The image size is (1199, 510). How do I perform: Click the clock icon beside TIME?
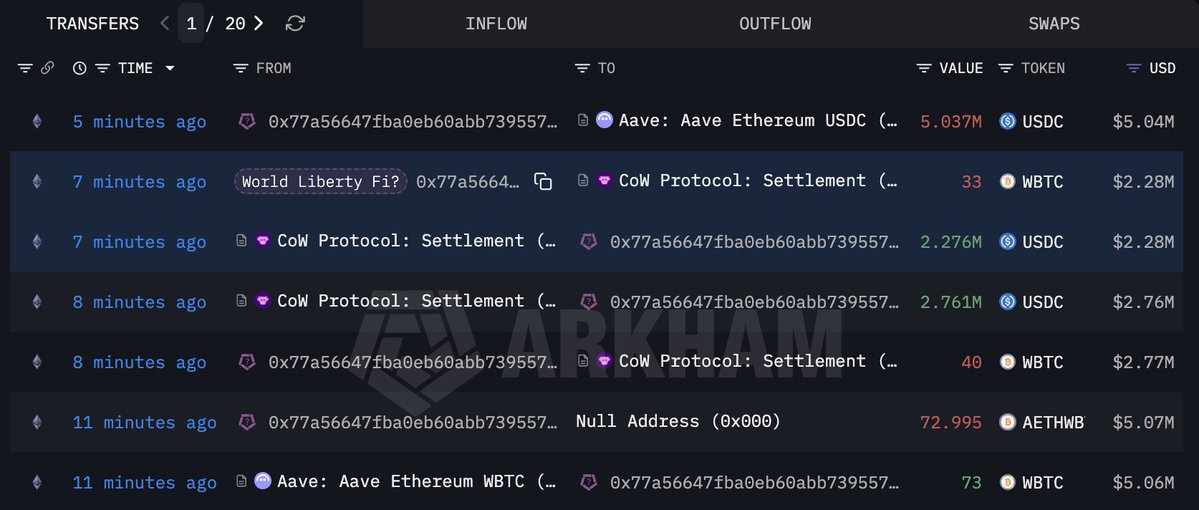point(80,68)
